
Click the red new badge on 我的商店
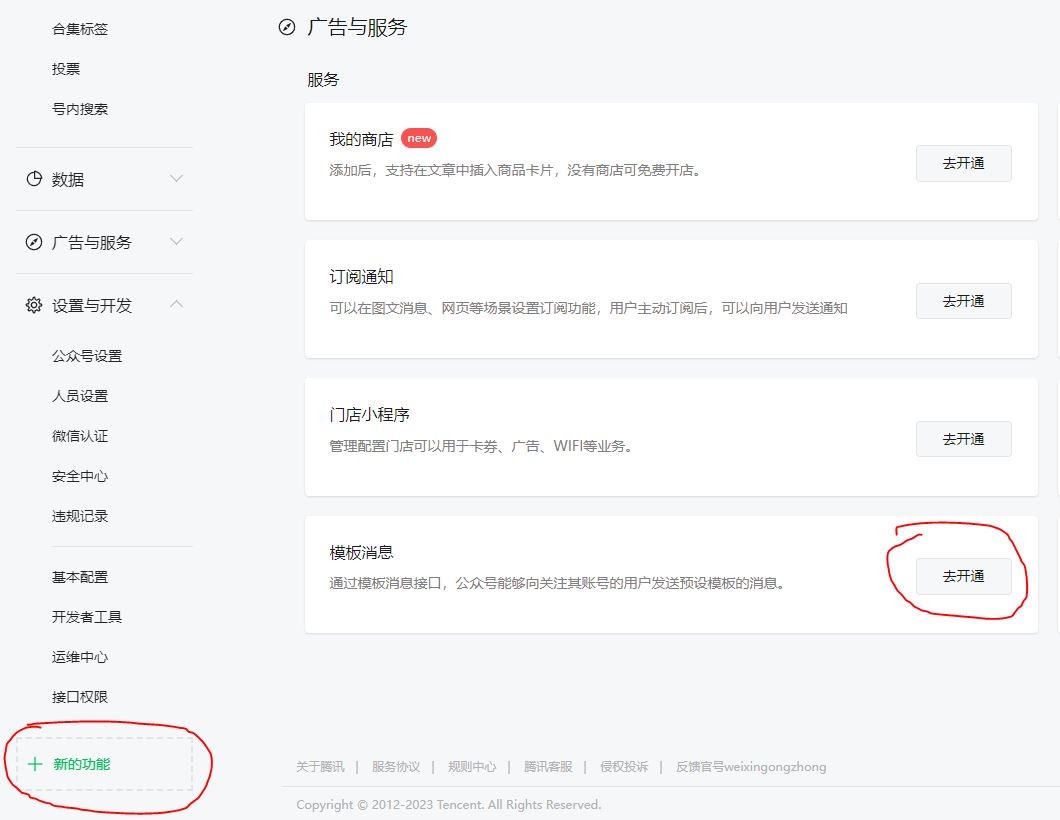(419, 139)
